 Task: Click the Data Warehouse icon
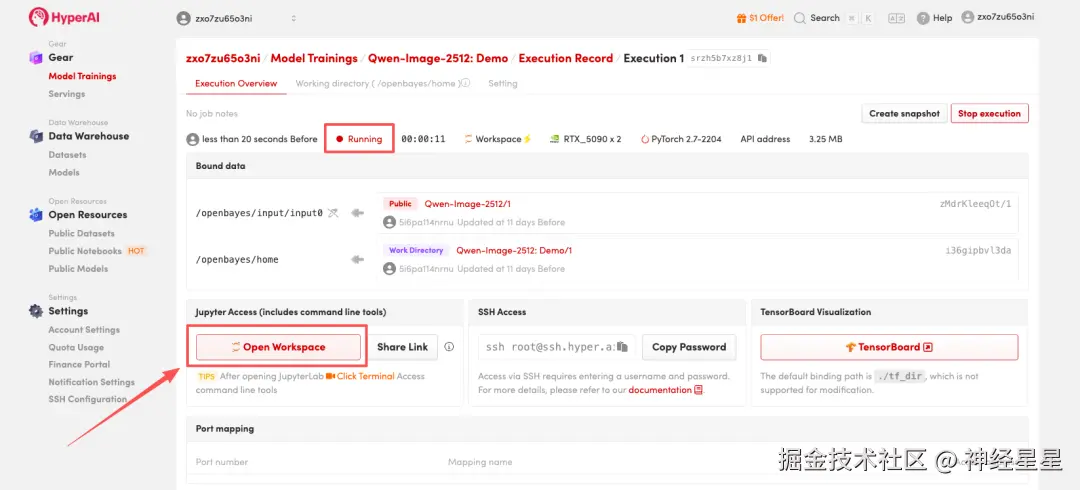point(36,136)
